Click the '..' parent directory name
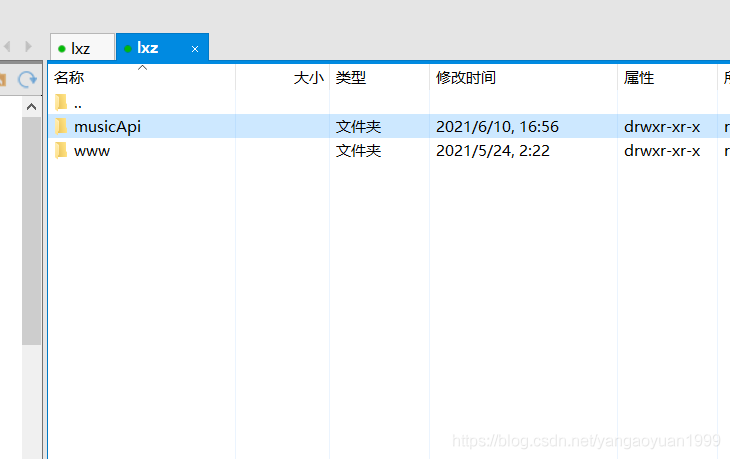 click(78, 107)
